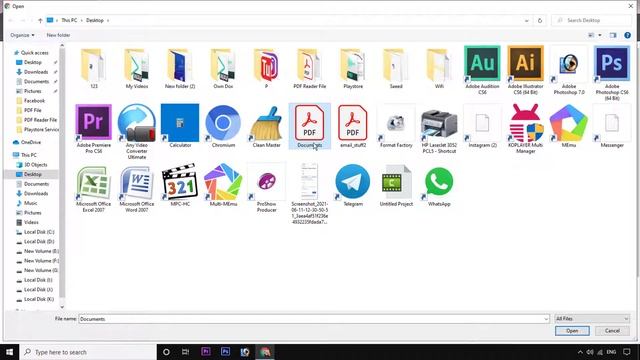Open 3D Objects in navigation pane

(36, 164)
